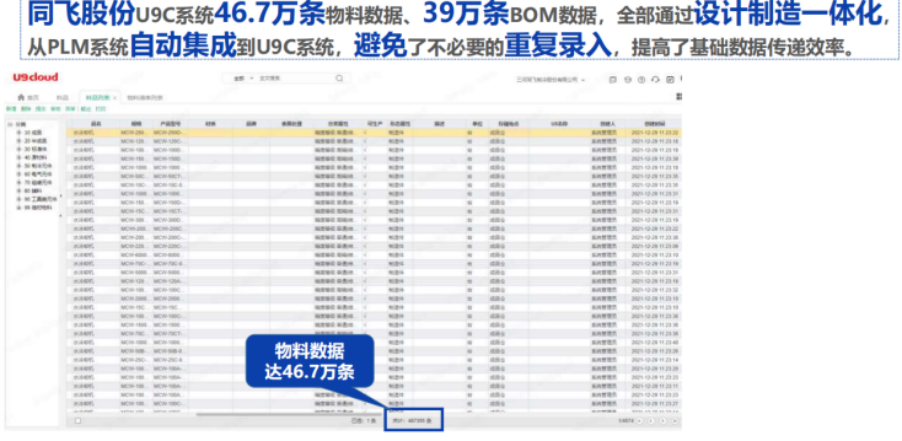This screenshot has width=902, height=441.
Task: Tick the select-all checkbox in footer bar
Action: click(x=78, y=421)
